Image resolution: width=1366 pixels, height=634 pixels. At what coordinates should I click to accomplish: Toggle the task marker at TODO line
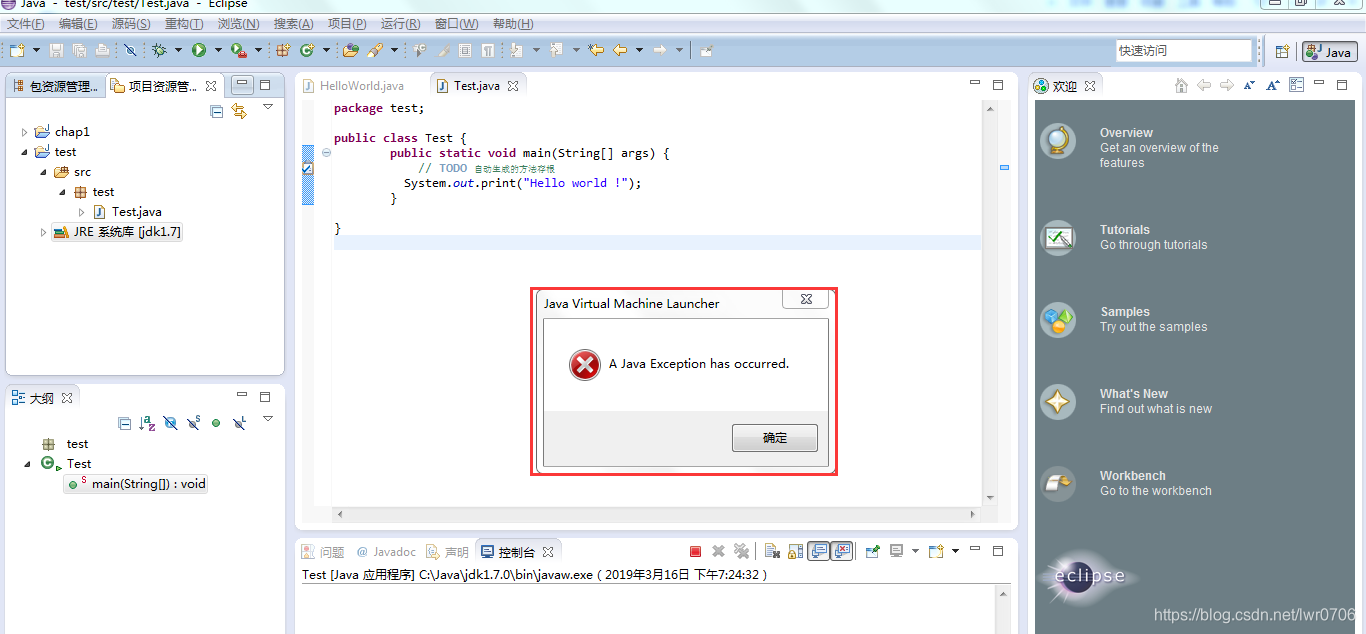coord(307,169)
